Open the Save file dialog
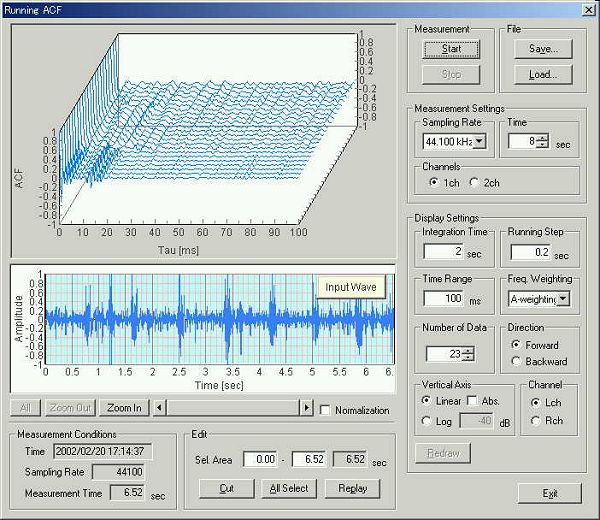This screenshot has width=600, height=520. 543,49
